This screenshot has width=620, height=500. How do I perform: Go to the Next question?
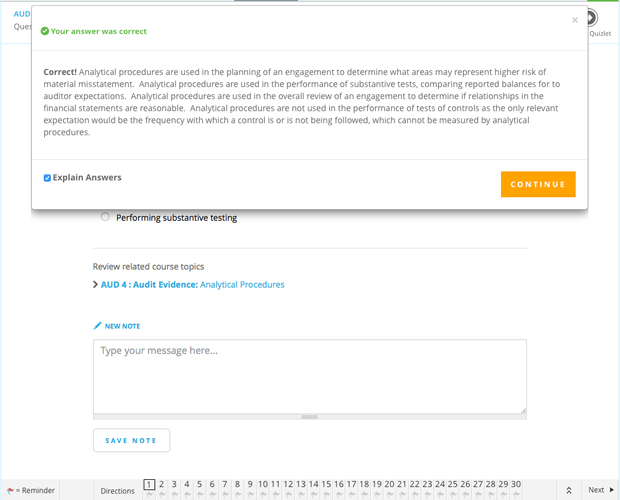600,490
